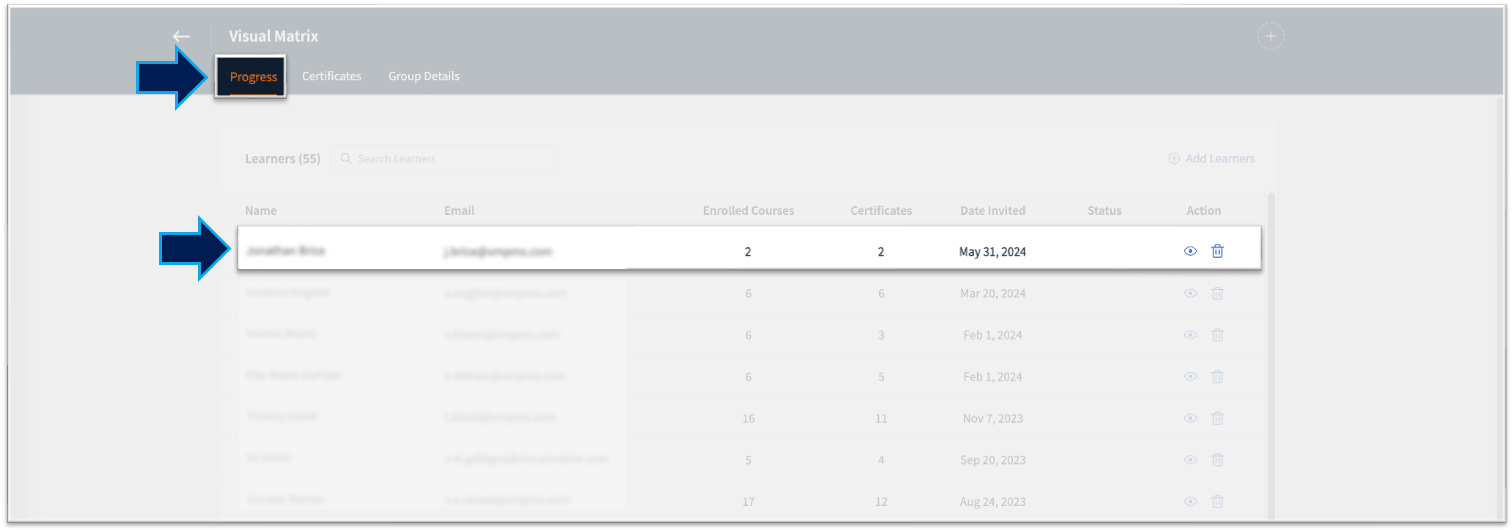The width and height of the screenshot is (1512, 530).
Task: Click the back arrow beside Visual Matrix
Action: pos(181,36)
